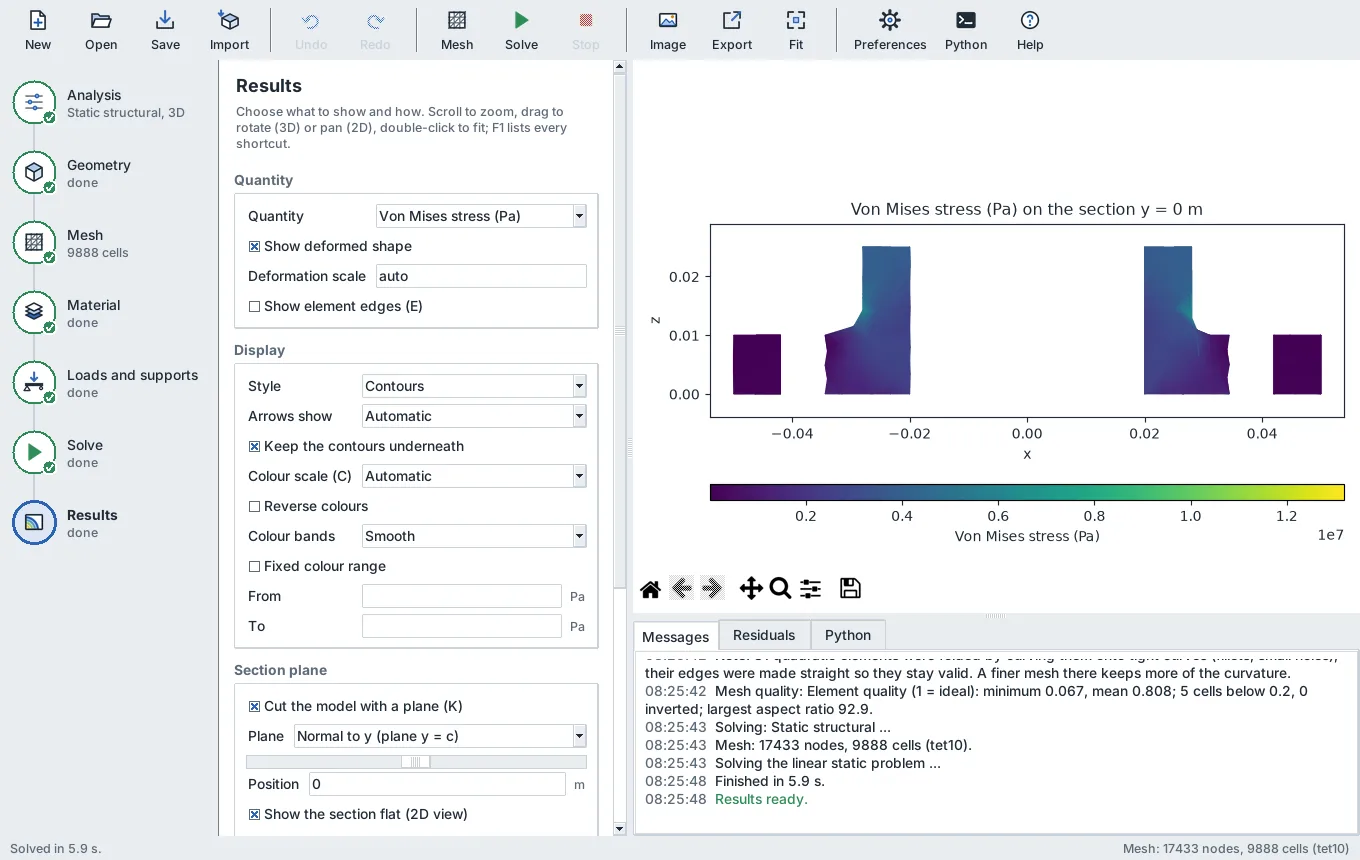Screen dimensions: 1360x860
Task: Click the plot Save figure icon
Action: point(850,589)
